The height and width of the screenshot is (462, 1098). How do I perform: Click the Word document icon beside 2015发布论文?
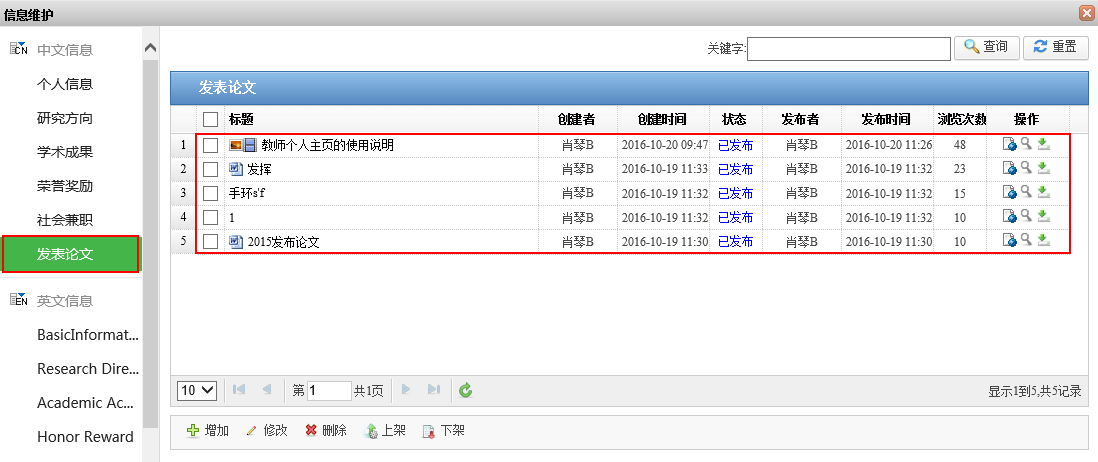point(236,241)
